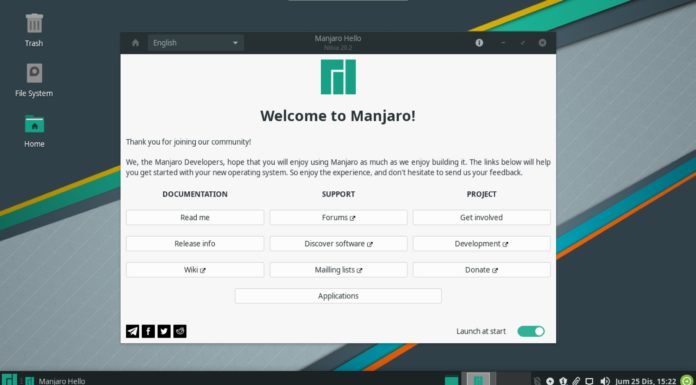Open the Home folder desktop icon
The height and width of the screenshot is (385, 696).
(34, 131)
